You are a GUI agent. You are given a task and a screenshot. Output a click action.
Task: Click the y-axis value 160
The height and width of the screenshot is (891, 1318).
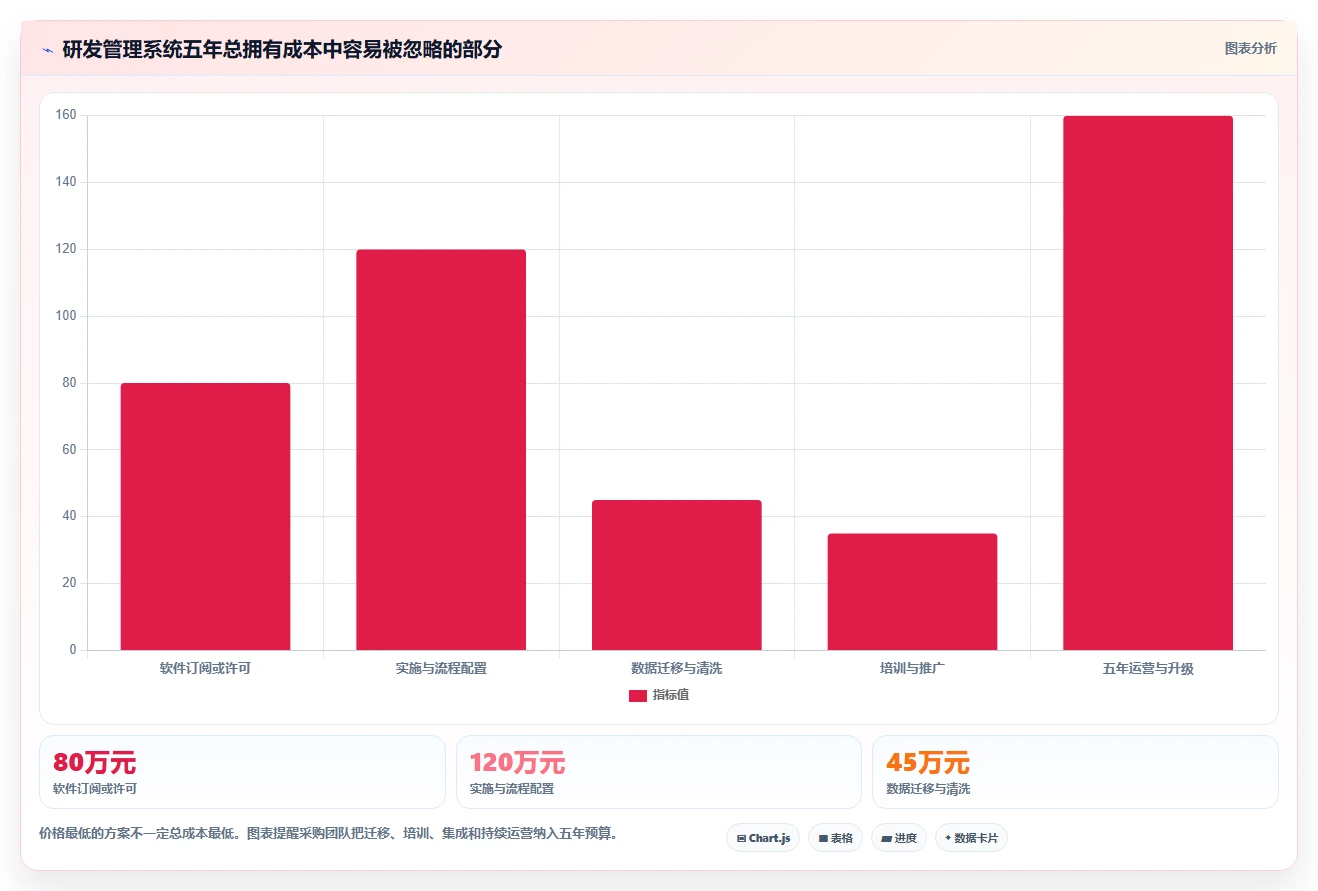pyautogui.click(x=66, y=115)
